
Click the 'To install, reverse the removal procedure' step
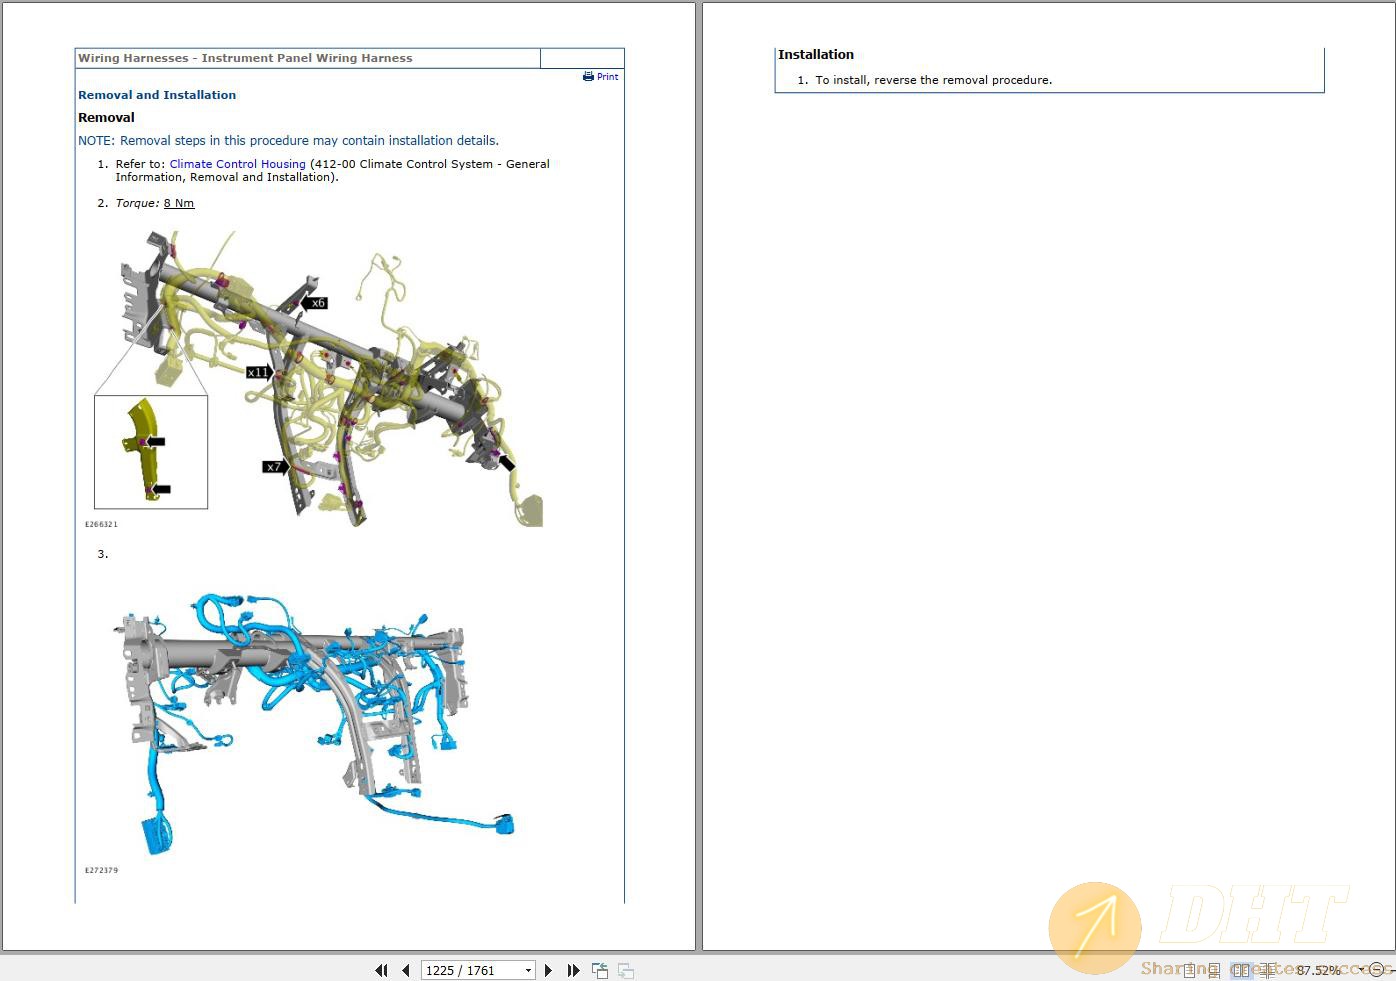tap(933, 80)
